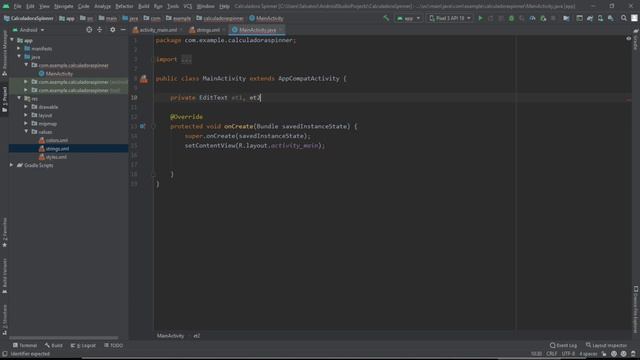Click the locate-current-file target icon in Project panel
Viewport: 640px width, 360px height.
coord(89,30)
